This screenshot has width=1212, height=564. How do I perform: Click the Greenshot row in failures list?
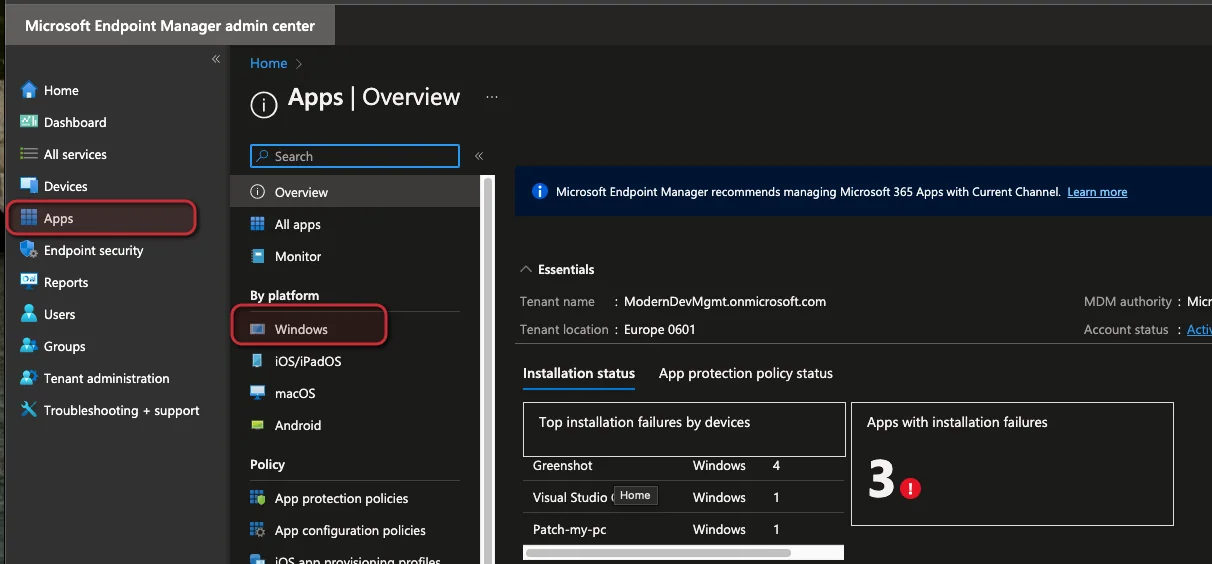pyautogui.click(x=683, y=465)
